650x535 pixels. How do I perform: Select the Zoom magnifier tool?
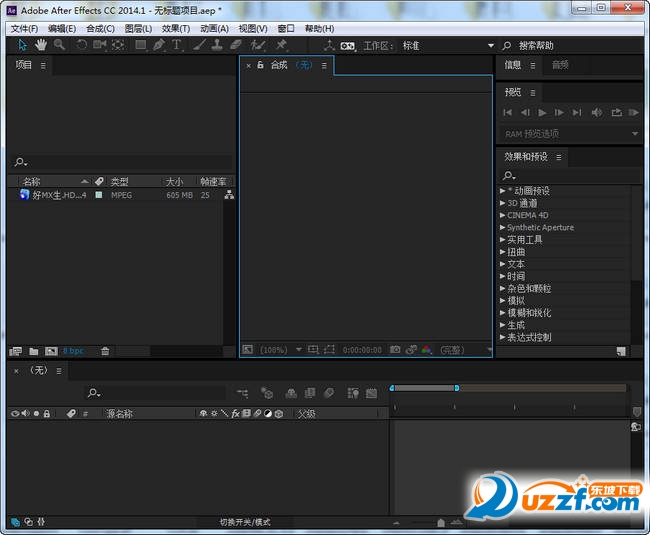59,45
